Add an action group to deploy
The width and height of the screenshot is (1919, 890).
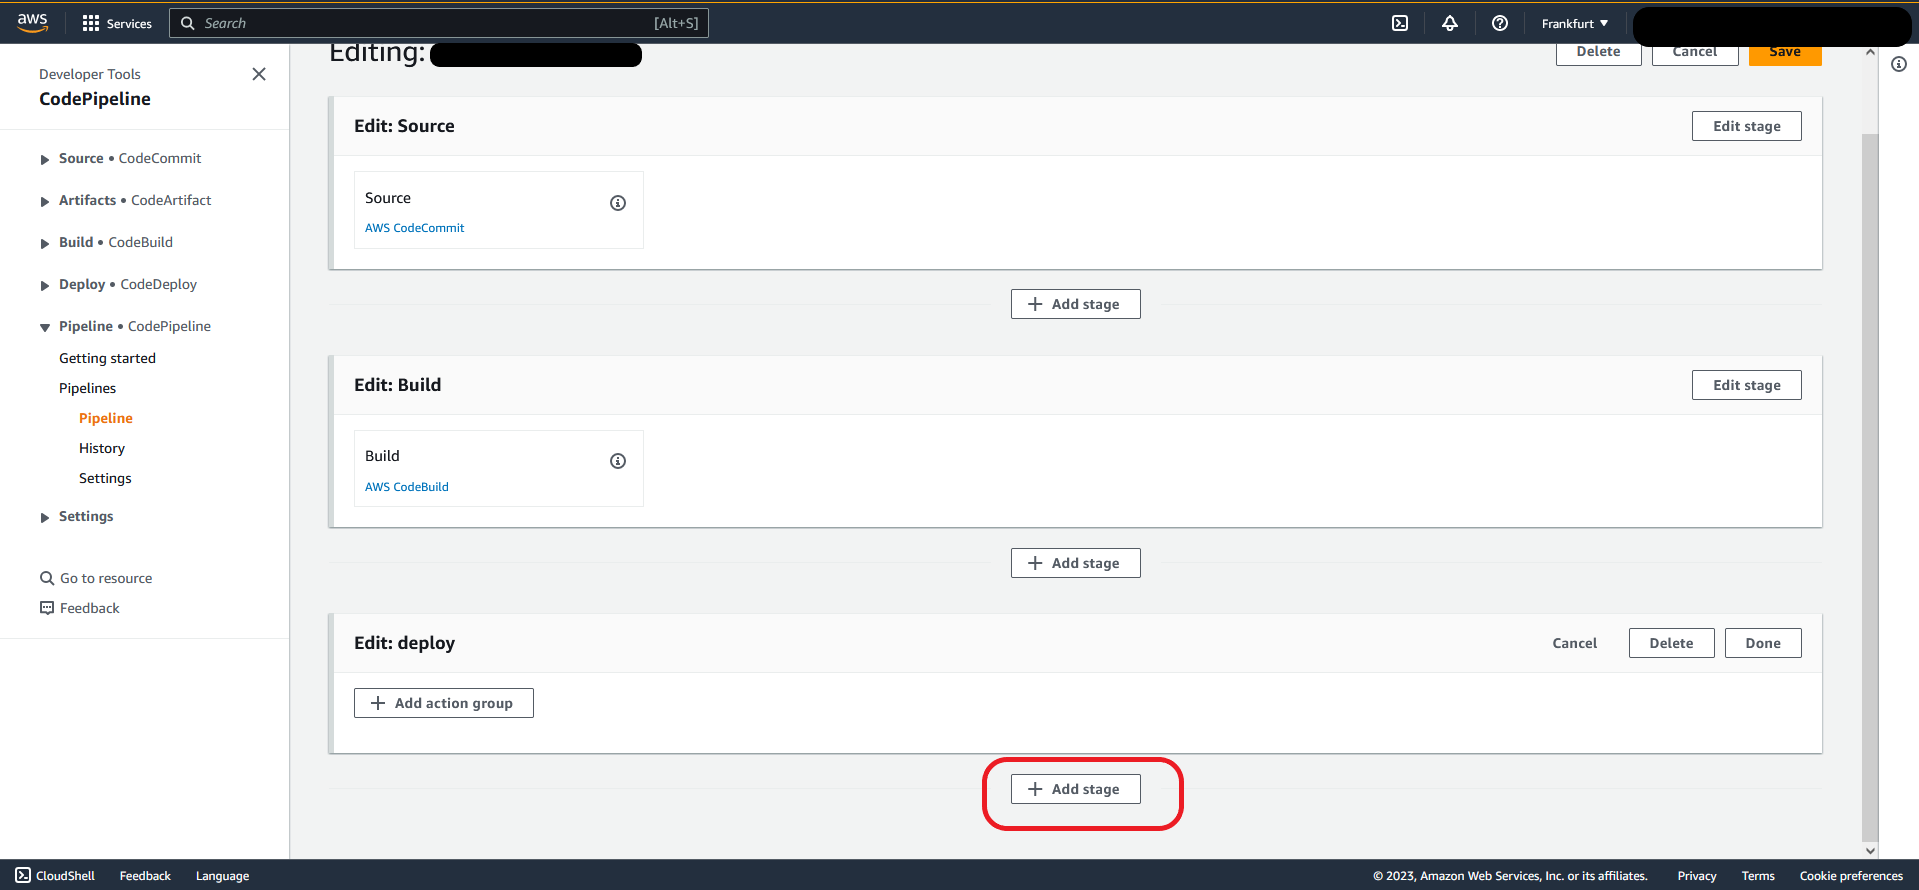coord(443,703)
